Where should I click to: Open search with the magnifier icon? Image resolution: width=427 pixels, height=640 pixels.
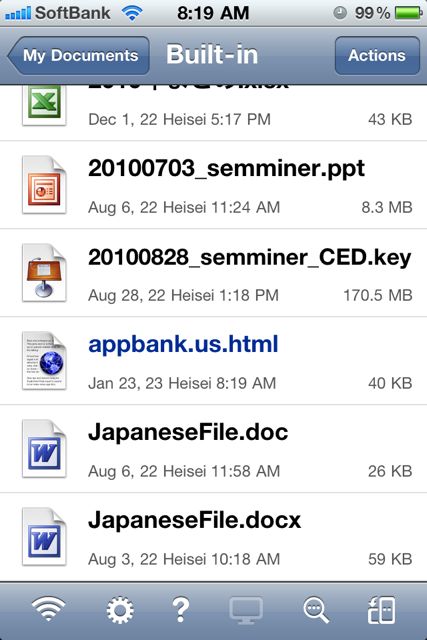[316, 610]
